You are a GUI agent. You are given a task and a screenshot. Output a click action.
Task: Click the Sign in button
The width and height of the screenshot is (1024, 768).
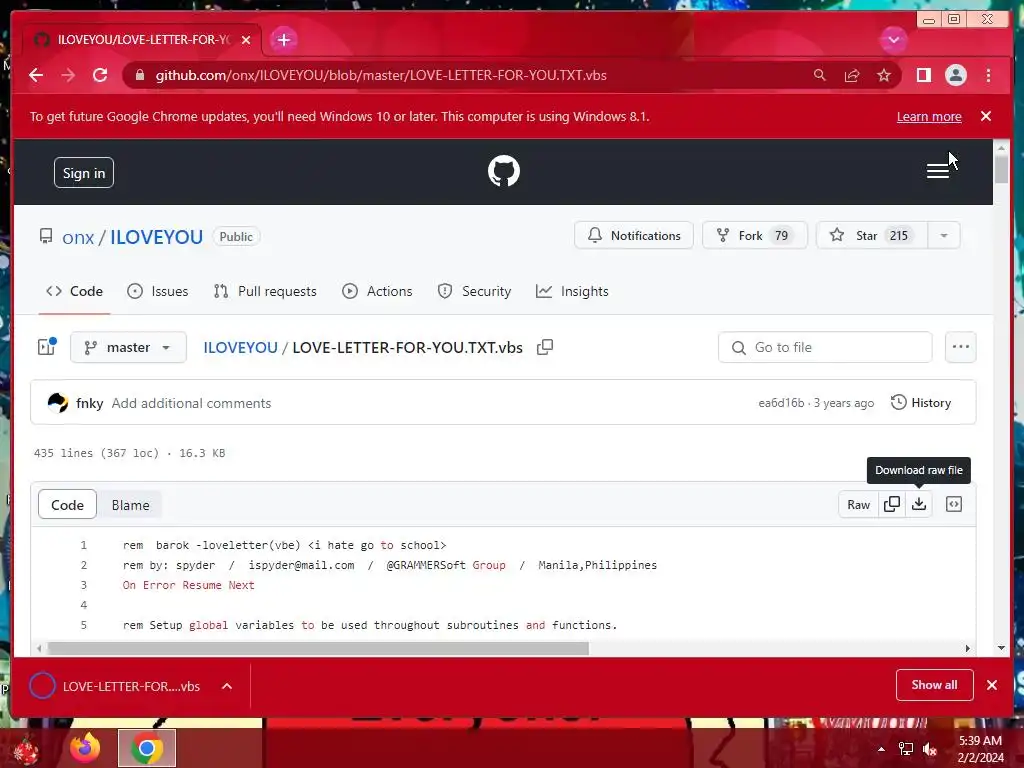click(84, 173)
